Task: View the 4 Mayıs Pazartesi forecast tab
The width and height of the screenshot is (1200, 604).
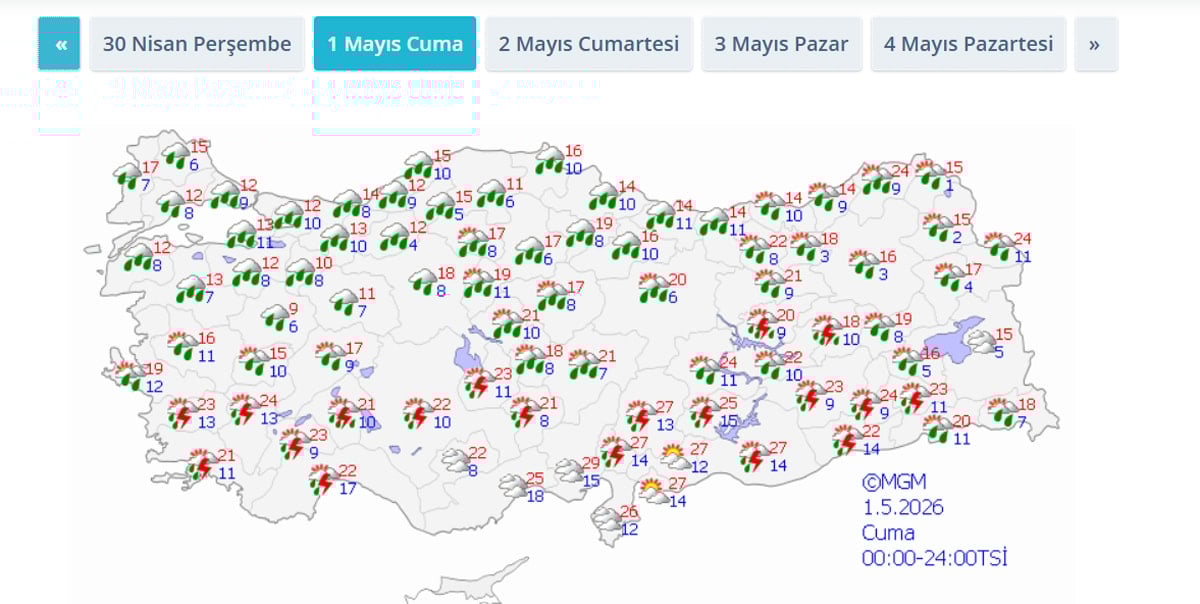Action: tap(968, 44)
